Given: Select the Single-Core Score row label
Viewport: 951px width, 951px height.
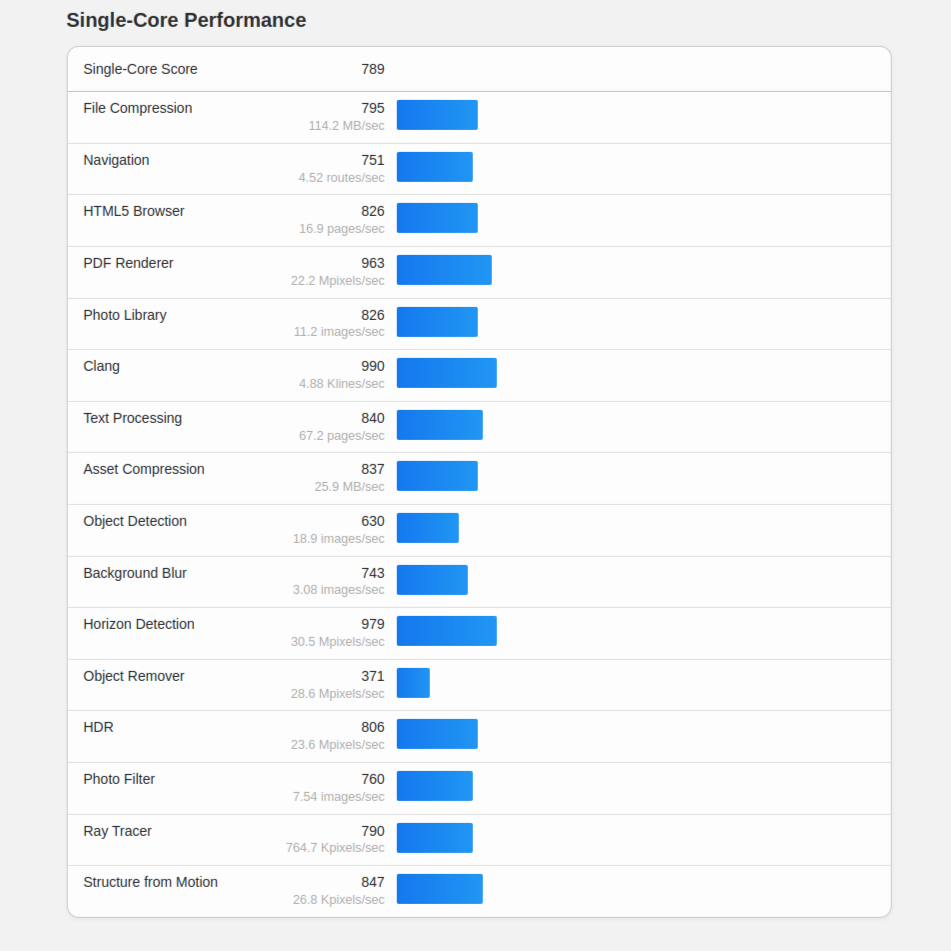Looking at the screenshot, I should point(140,69).
